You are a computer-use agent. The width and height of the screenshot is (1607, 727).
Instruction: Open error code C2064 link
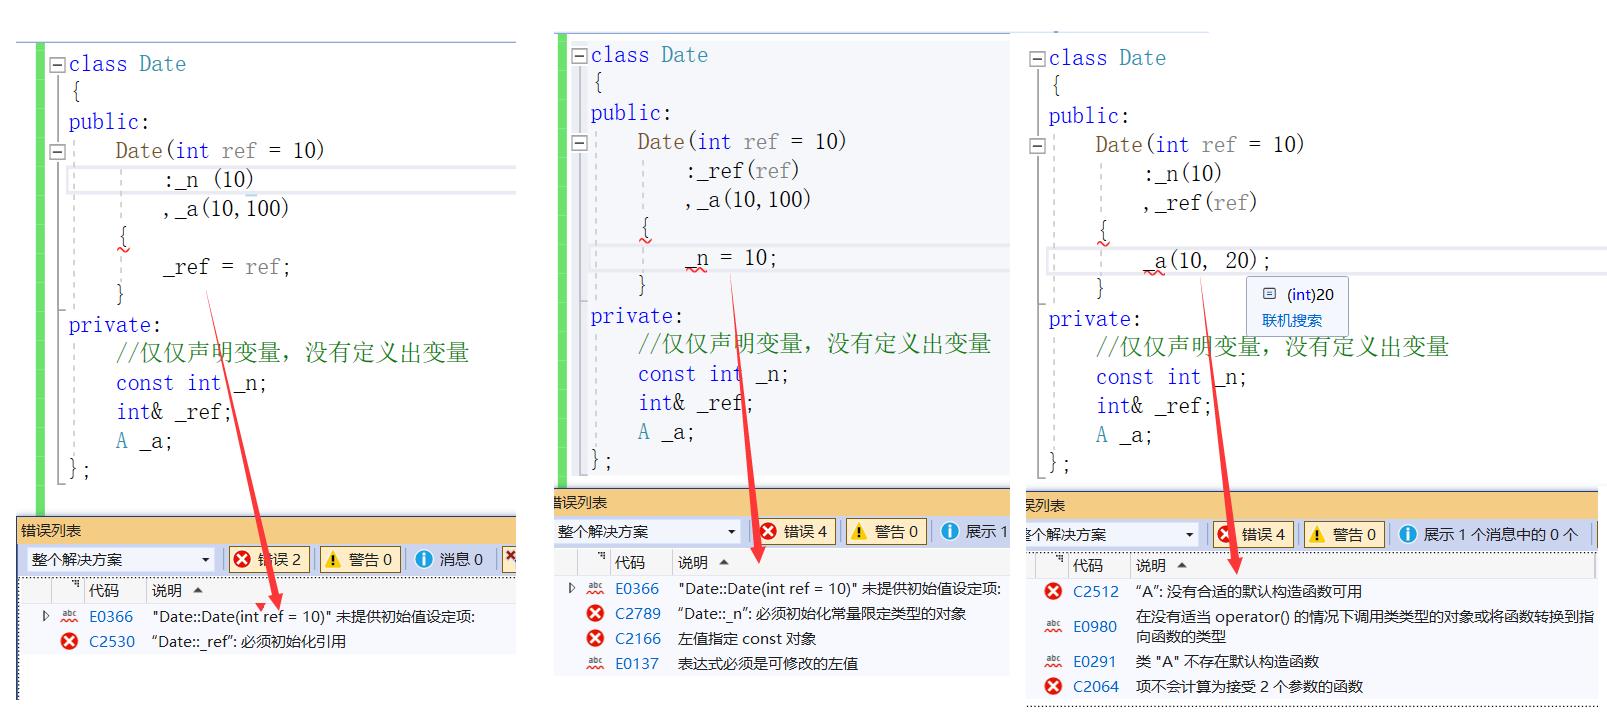tap(1096, 686)
